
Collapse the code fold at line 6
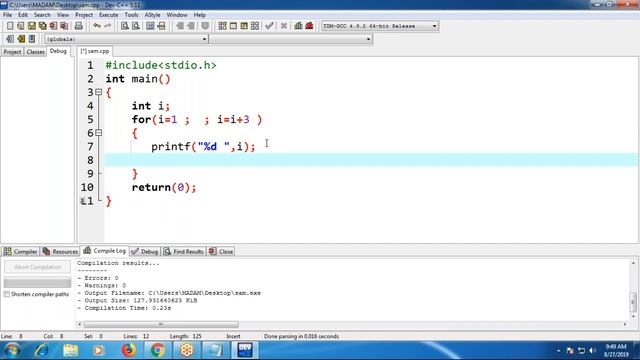pyautogui.click(x=98, y=133)
